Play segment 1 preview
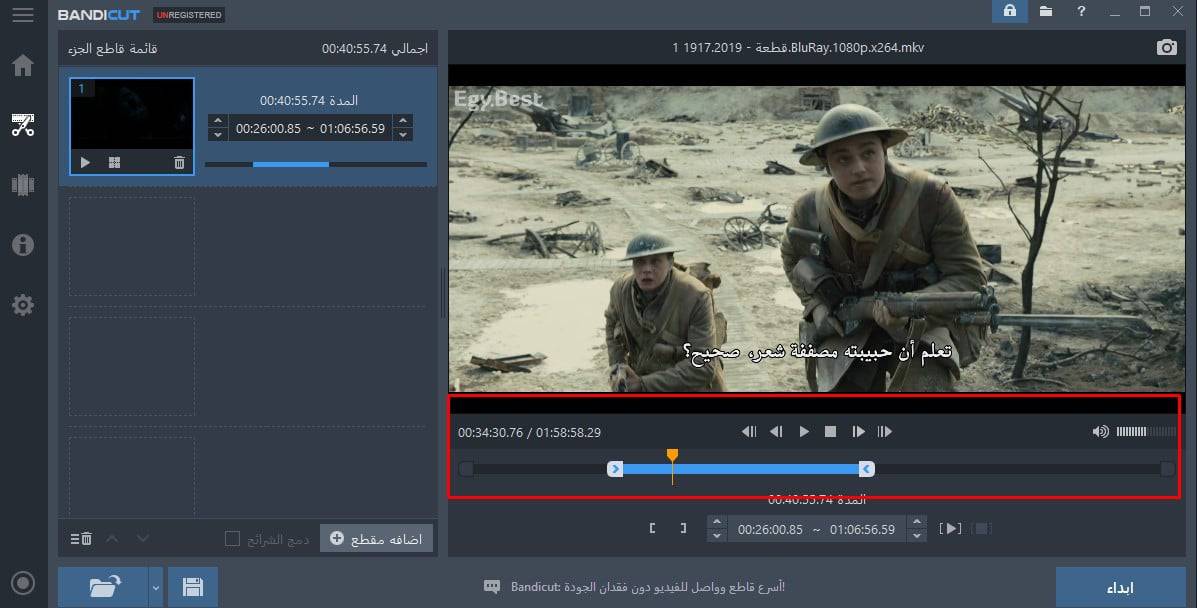 click(x=86, y=163)
